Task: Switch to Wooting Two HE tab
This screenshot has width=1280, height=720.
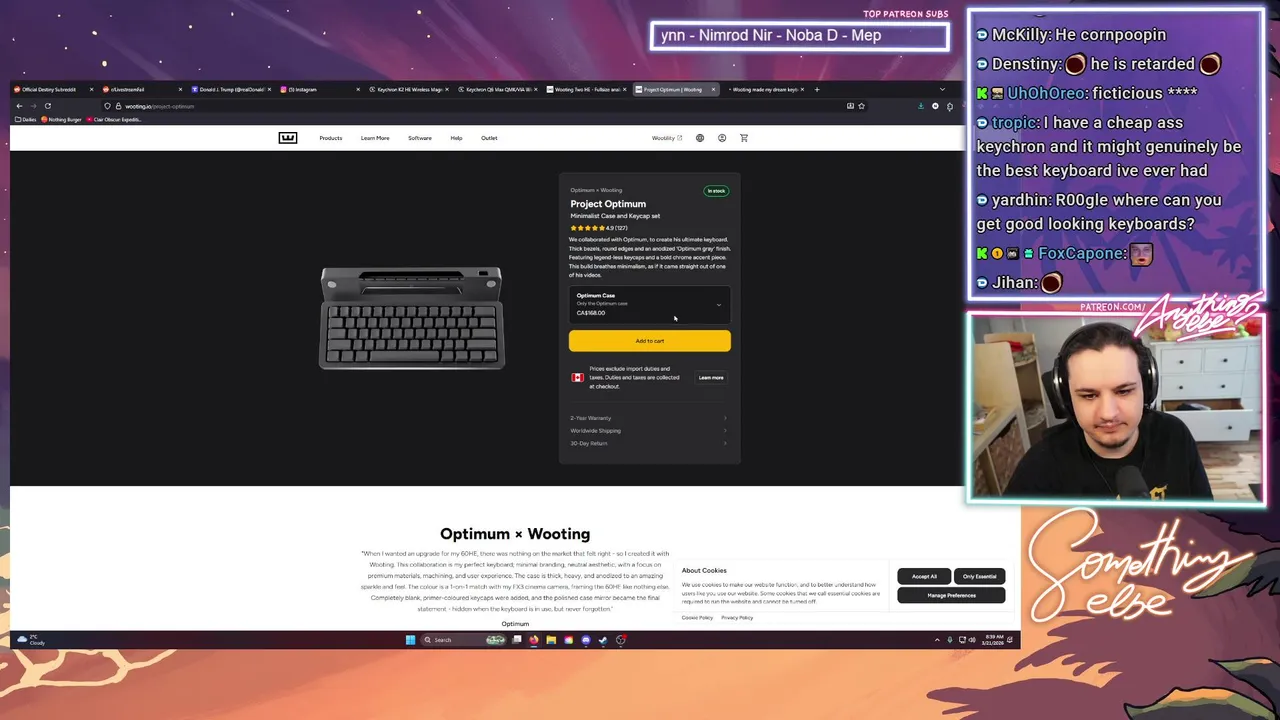Action: (x=585, y=89)
